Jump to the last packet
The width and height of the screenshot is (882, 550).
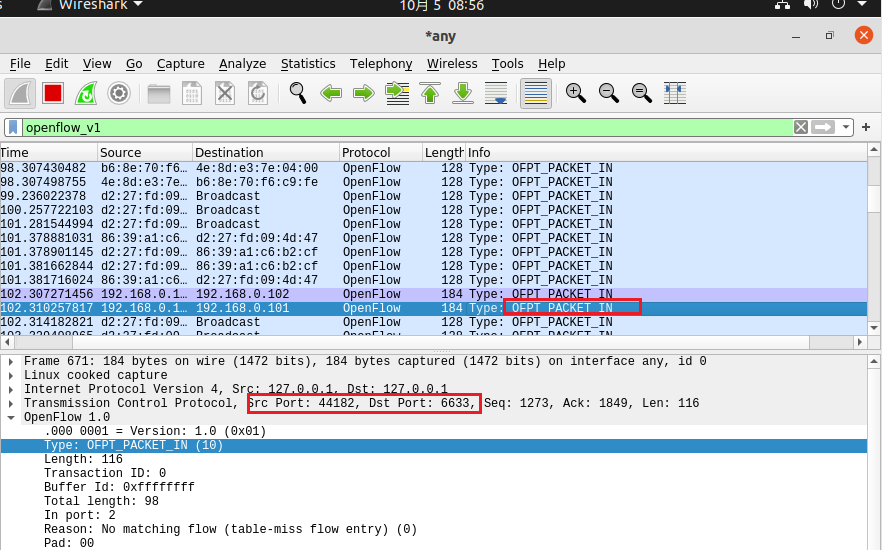[463, 93]
